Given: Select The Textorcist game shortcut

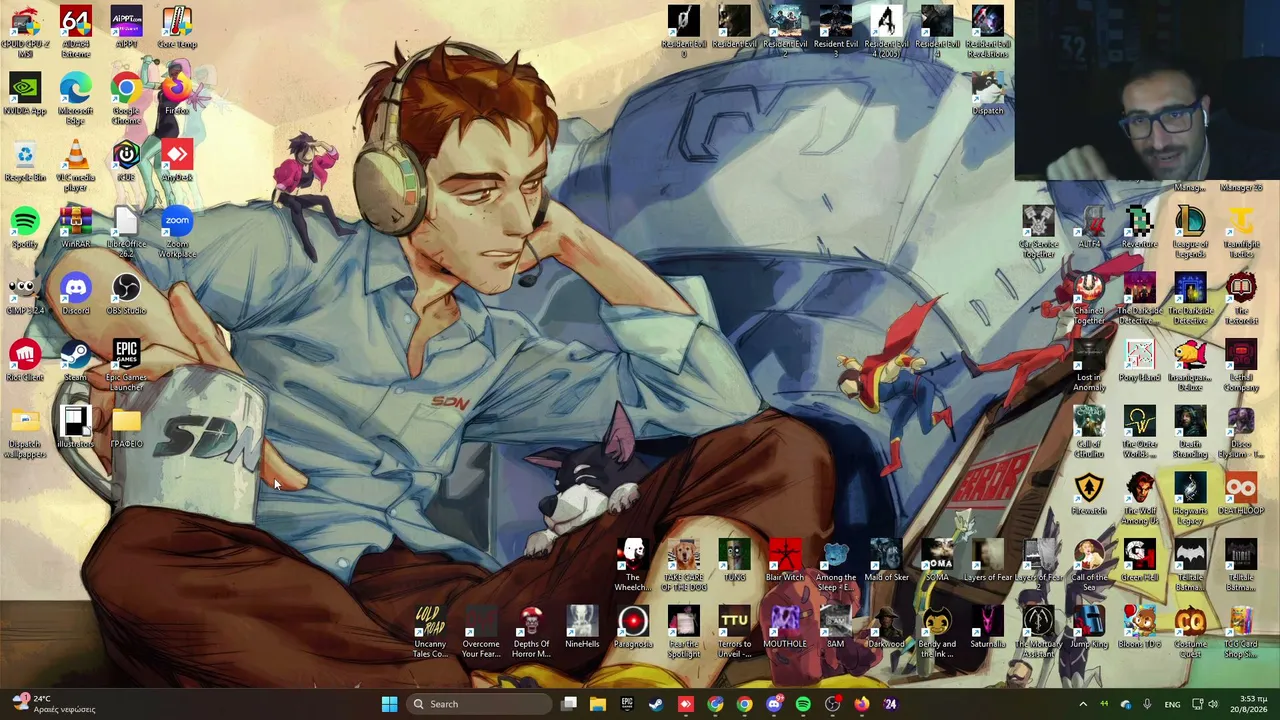Looking at the screenshot, I should tap(1241, 300).
